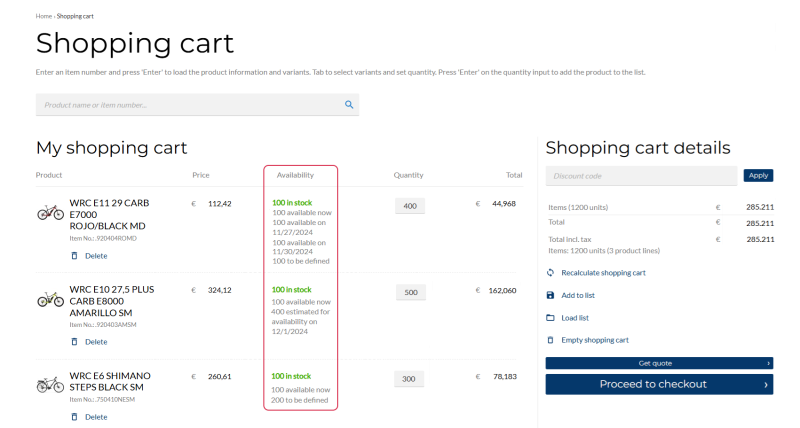Focus the Discount code field
The image size is (800, 428).
coord(641,176)
